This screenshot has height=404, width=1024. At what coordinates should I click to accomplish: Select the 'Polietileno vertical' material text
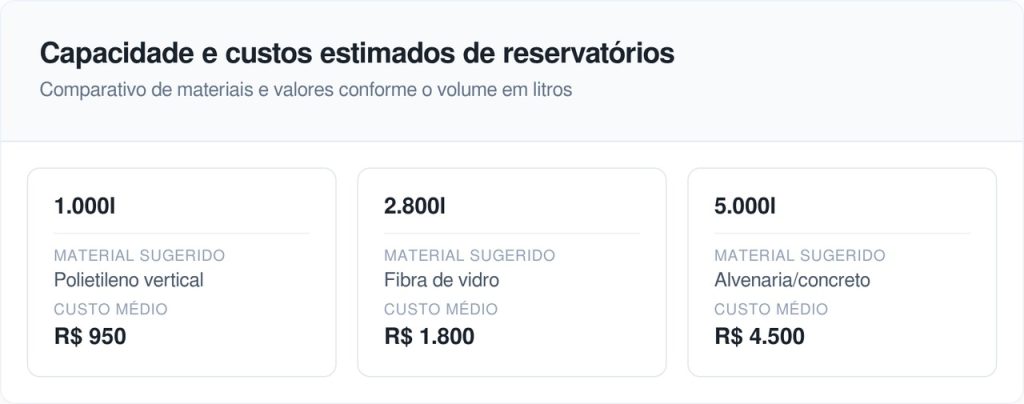point(129,280)
